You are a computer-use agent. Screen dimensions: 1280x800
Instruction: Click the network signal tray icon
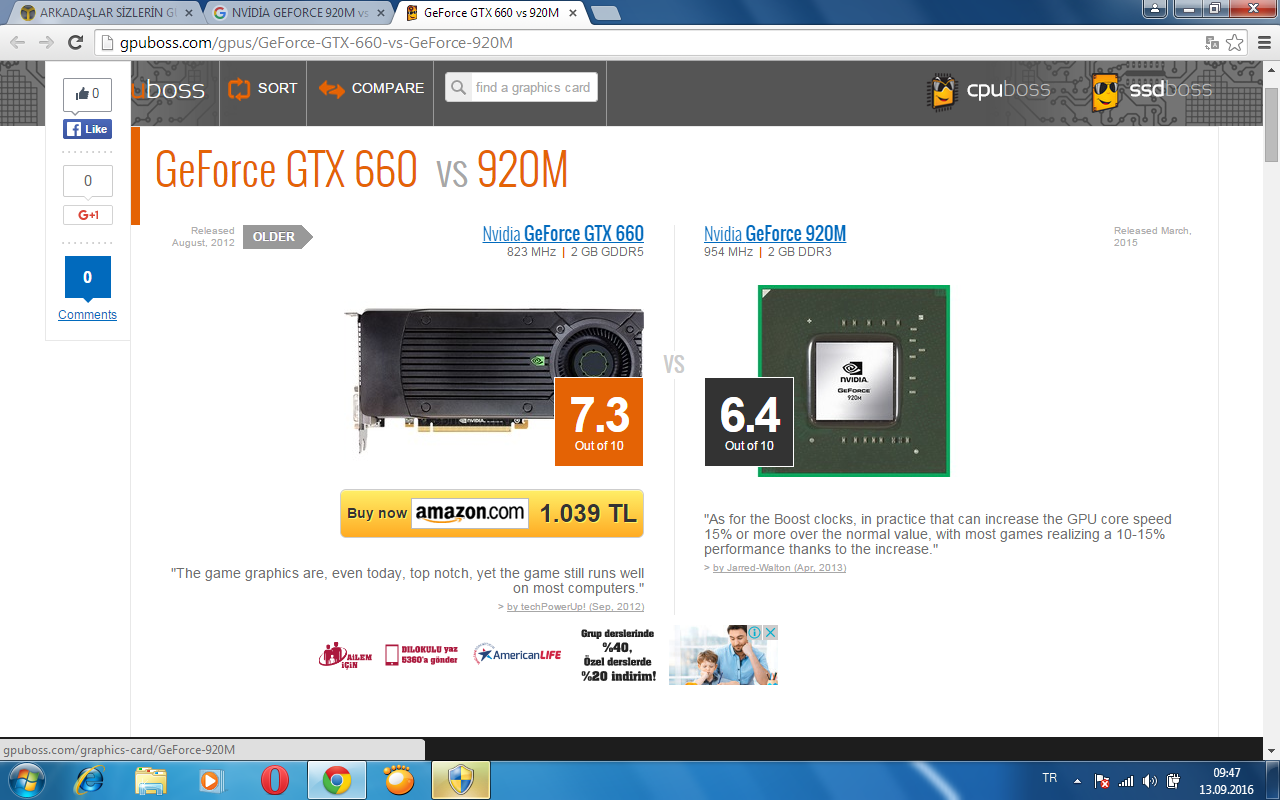1126,781
